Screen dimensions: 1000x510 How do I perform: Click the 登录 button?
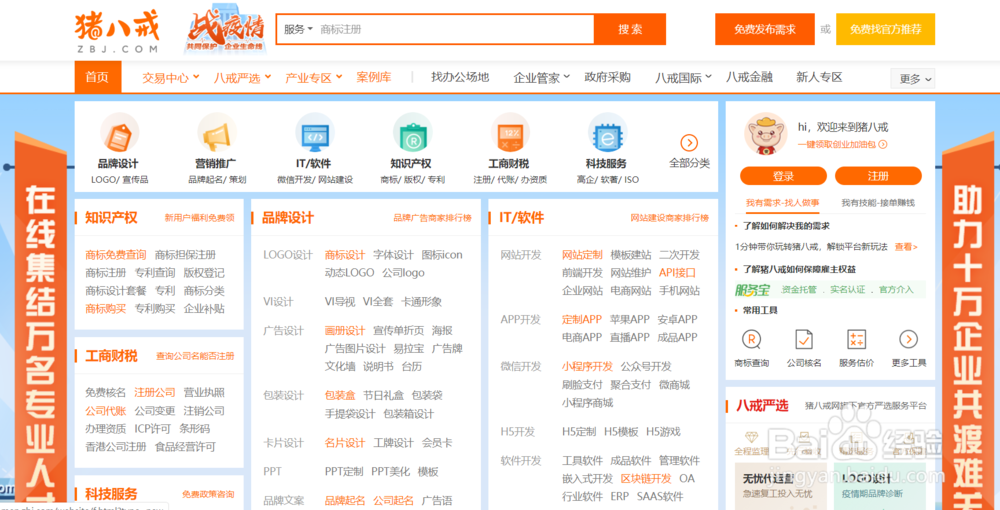[x=783, y=176]
